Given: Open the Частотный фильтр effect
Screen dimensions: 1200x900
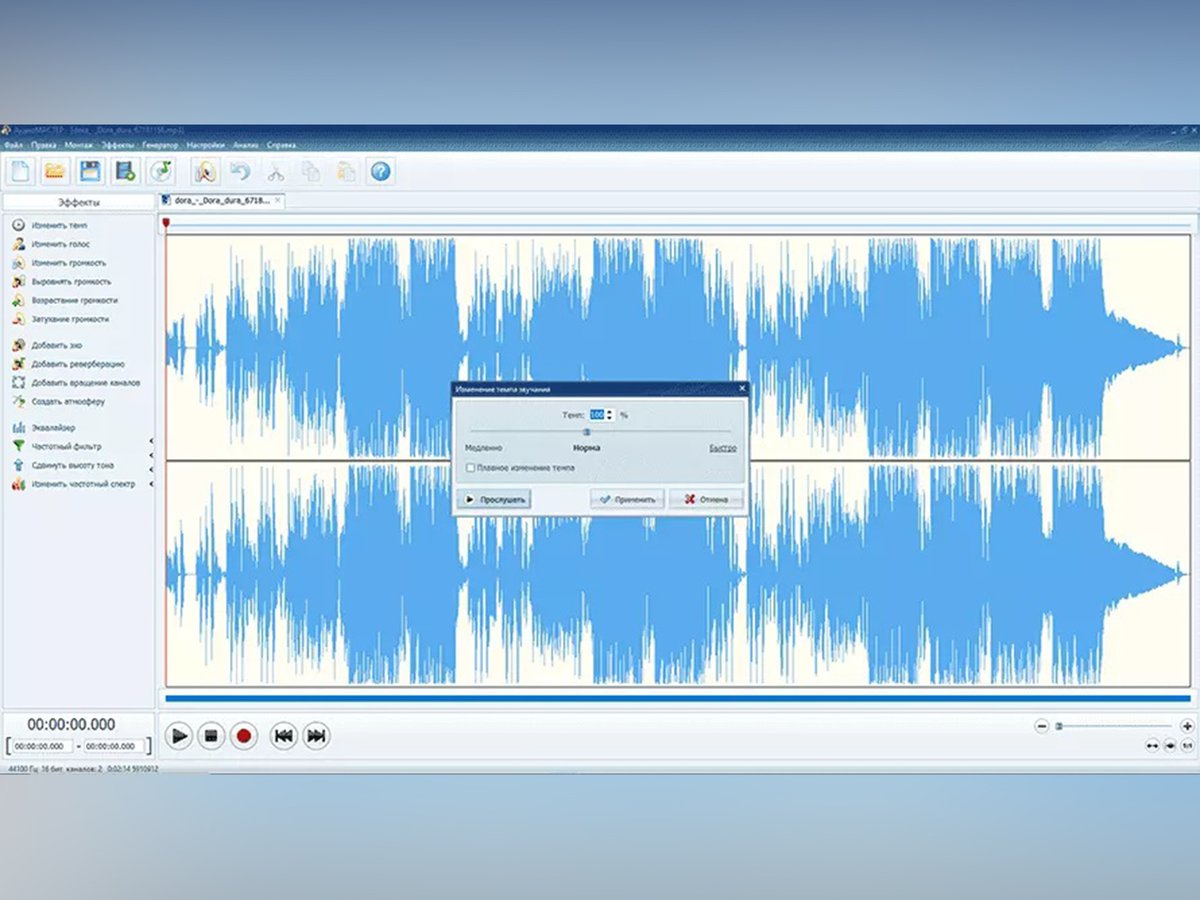Looking at the screenshot, I should [x=57, y=447].
